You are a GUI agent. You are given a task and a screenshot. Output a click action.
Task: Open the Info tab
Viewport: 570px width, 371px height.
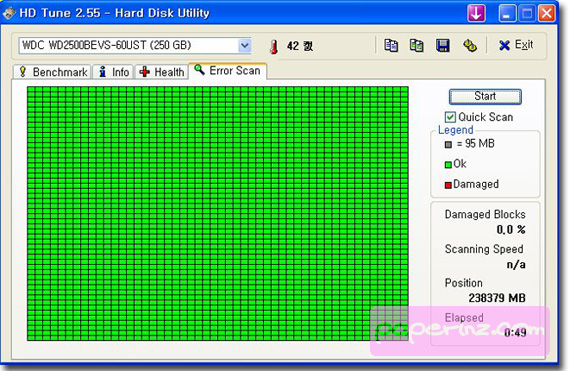(x=113, y=72)
